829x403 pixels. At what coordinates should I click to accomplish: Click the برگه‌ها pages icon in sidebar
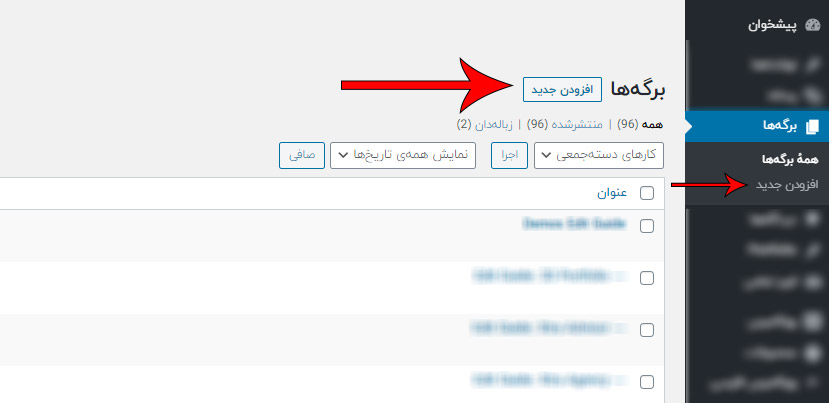(x=812, y=126)
